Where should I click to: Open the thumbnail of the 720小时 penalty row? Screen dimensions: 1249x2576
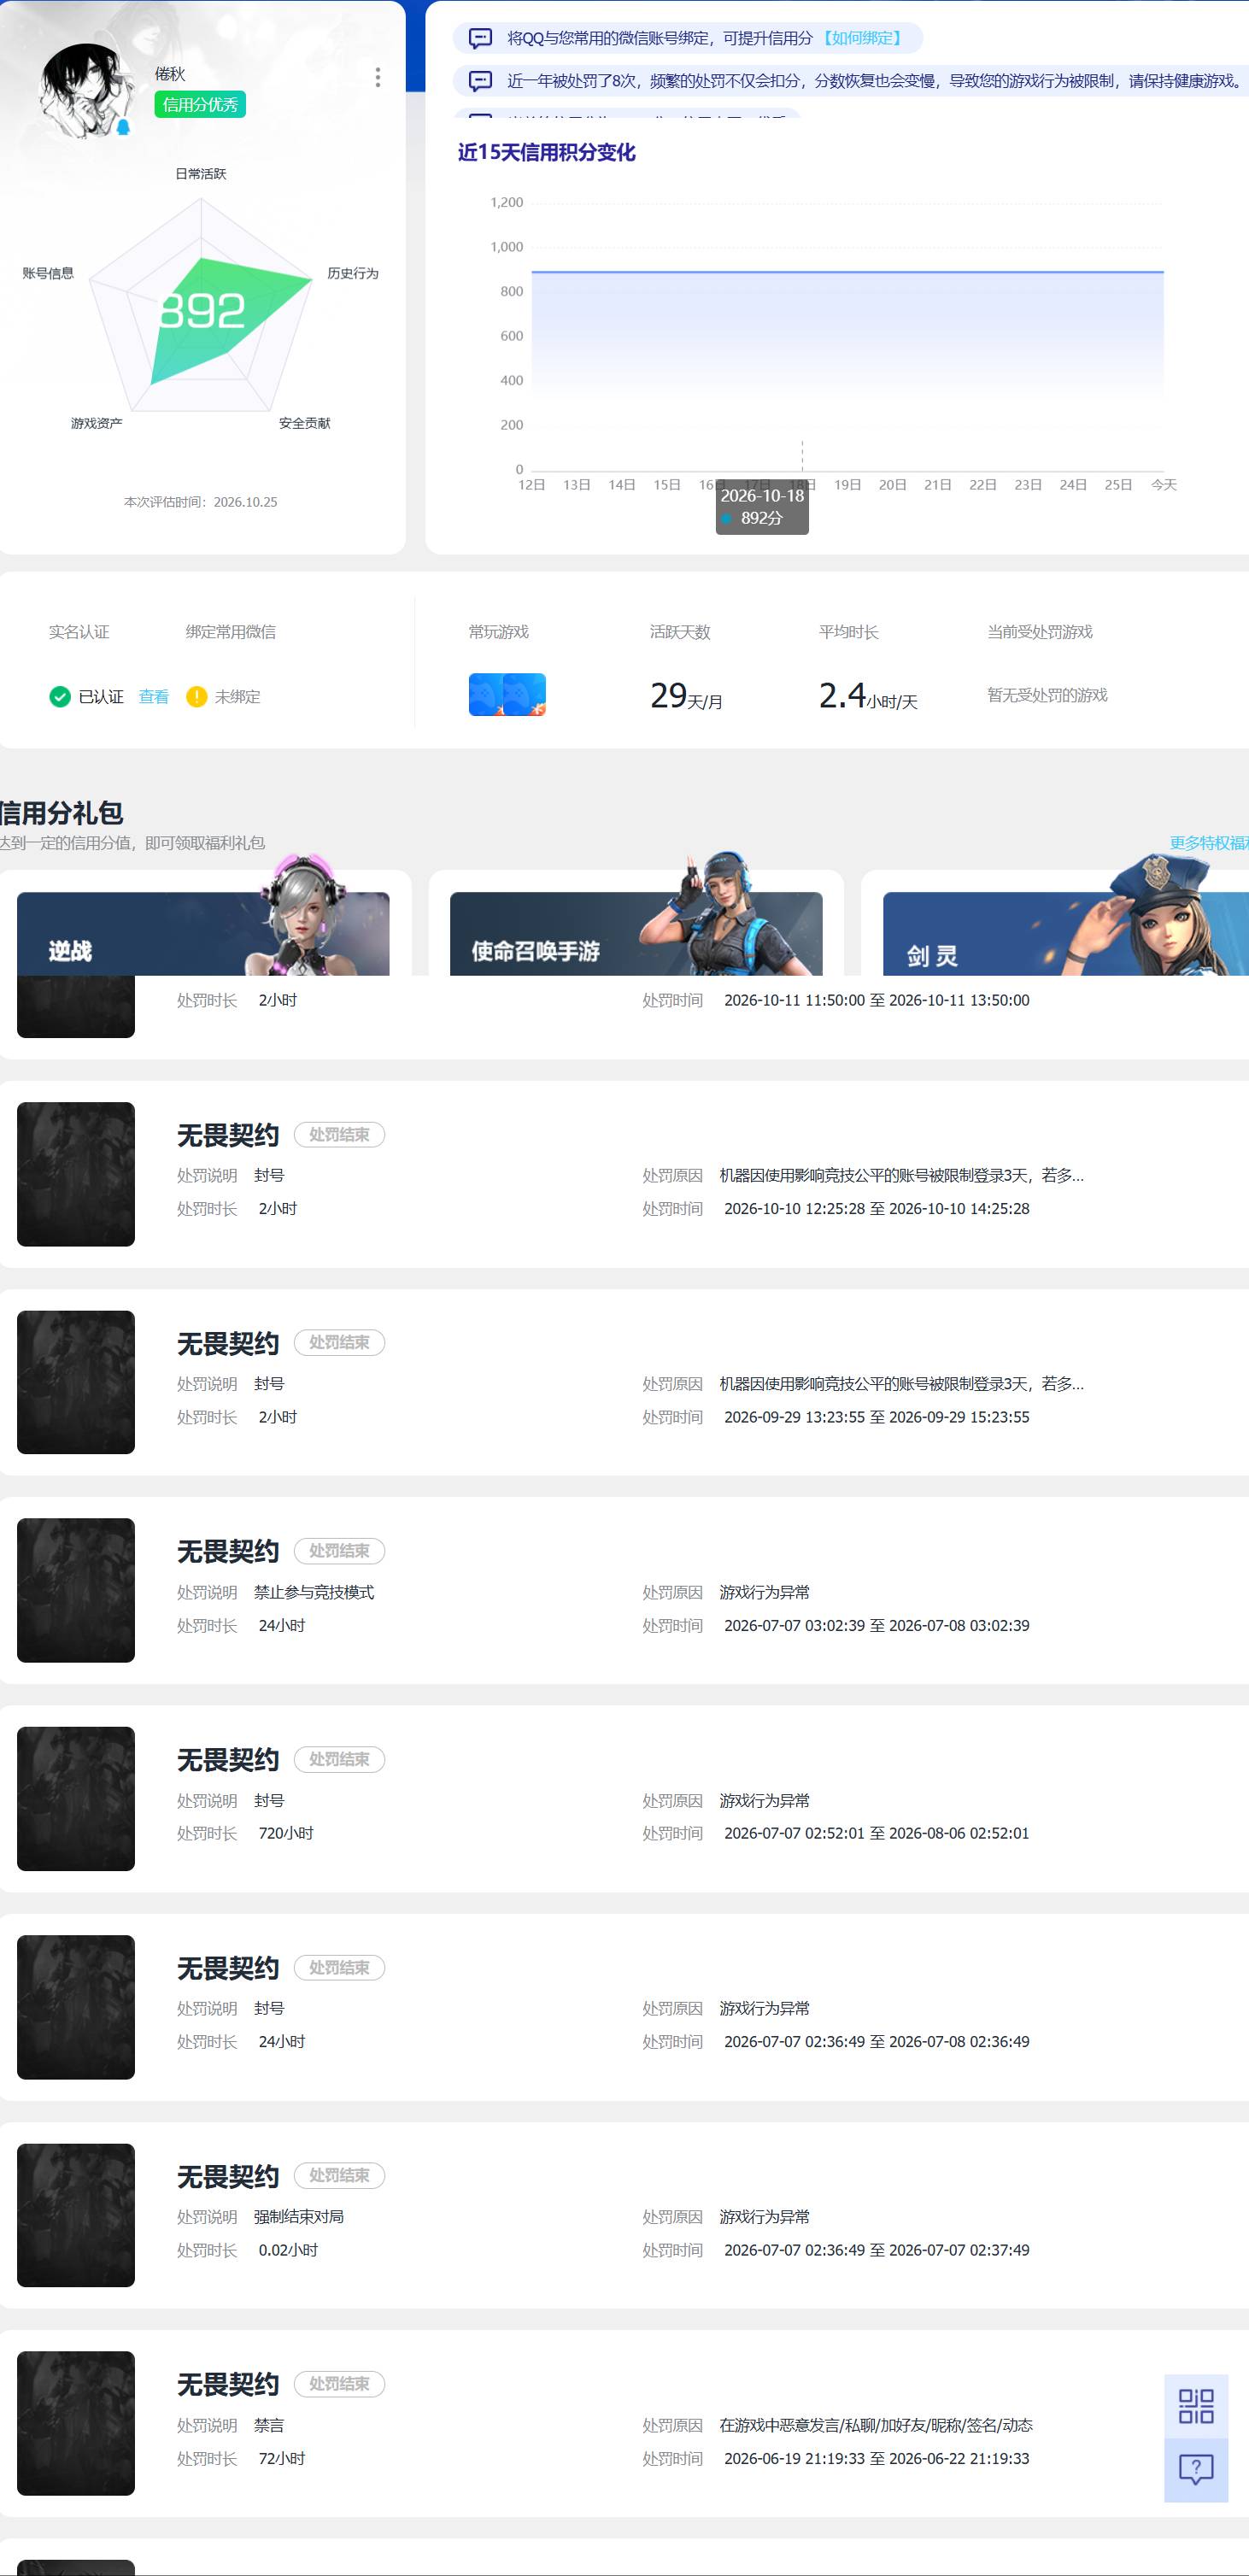tap(76, 1799)
